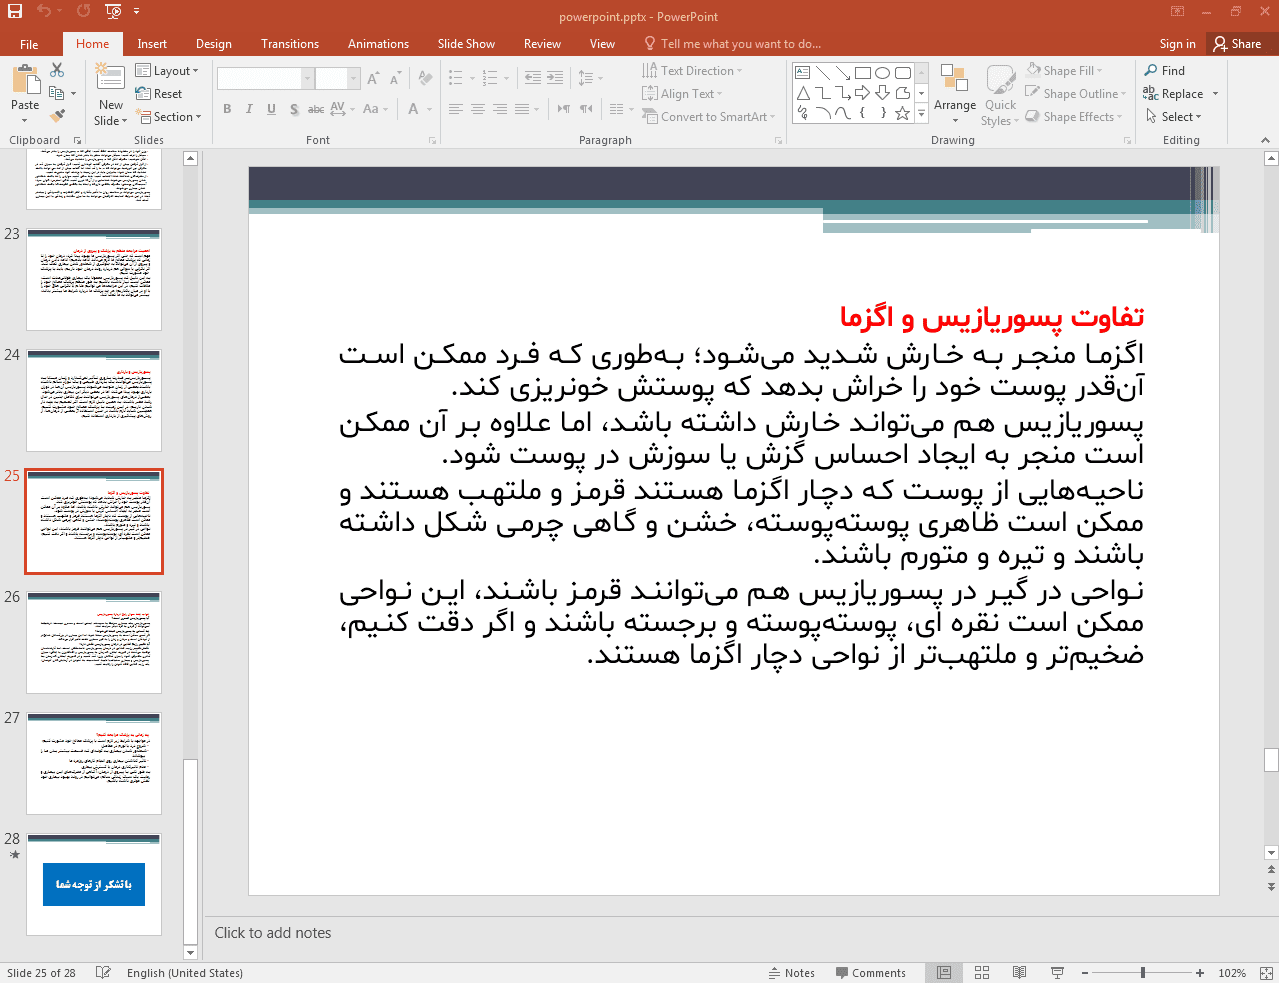Click Sign in link
The width and height of the screenshot is (1279, 983).
[1177, 44]
